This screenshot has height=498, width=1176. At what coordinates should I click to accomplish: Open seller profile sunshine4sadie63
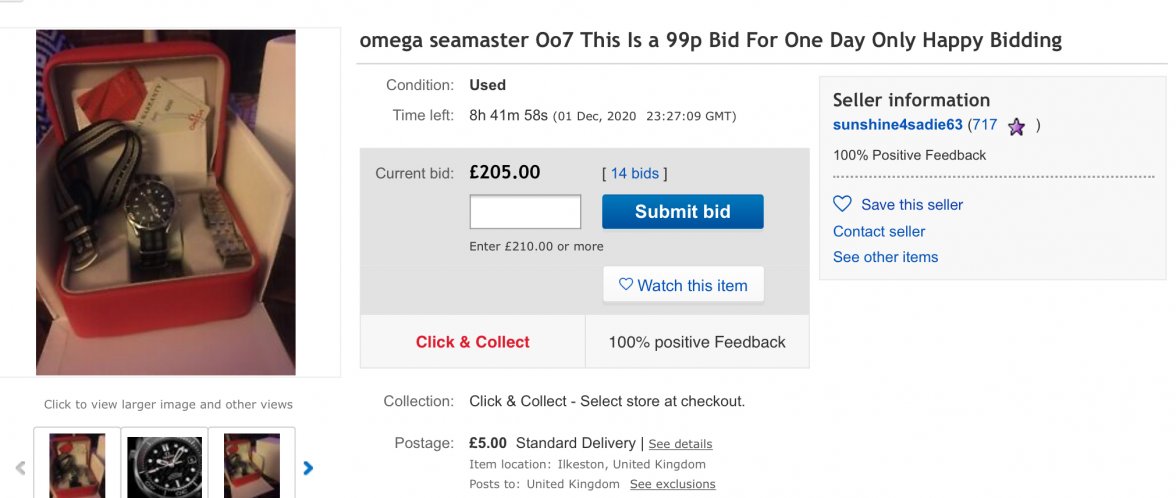897,125
